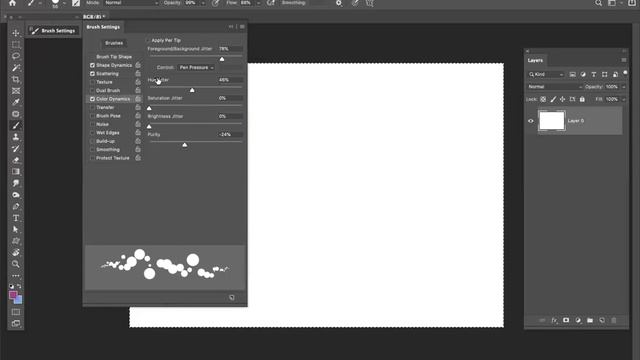Open Brush Pose settings section
This screenshot has width=640, height=360.
point(108,116)
